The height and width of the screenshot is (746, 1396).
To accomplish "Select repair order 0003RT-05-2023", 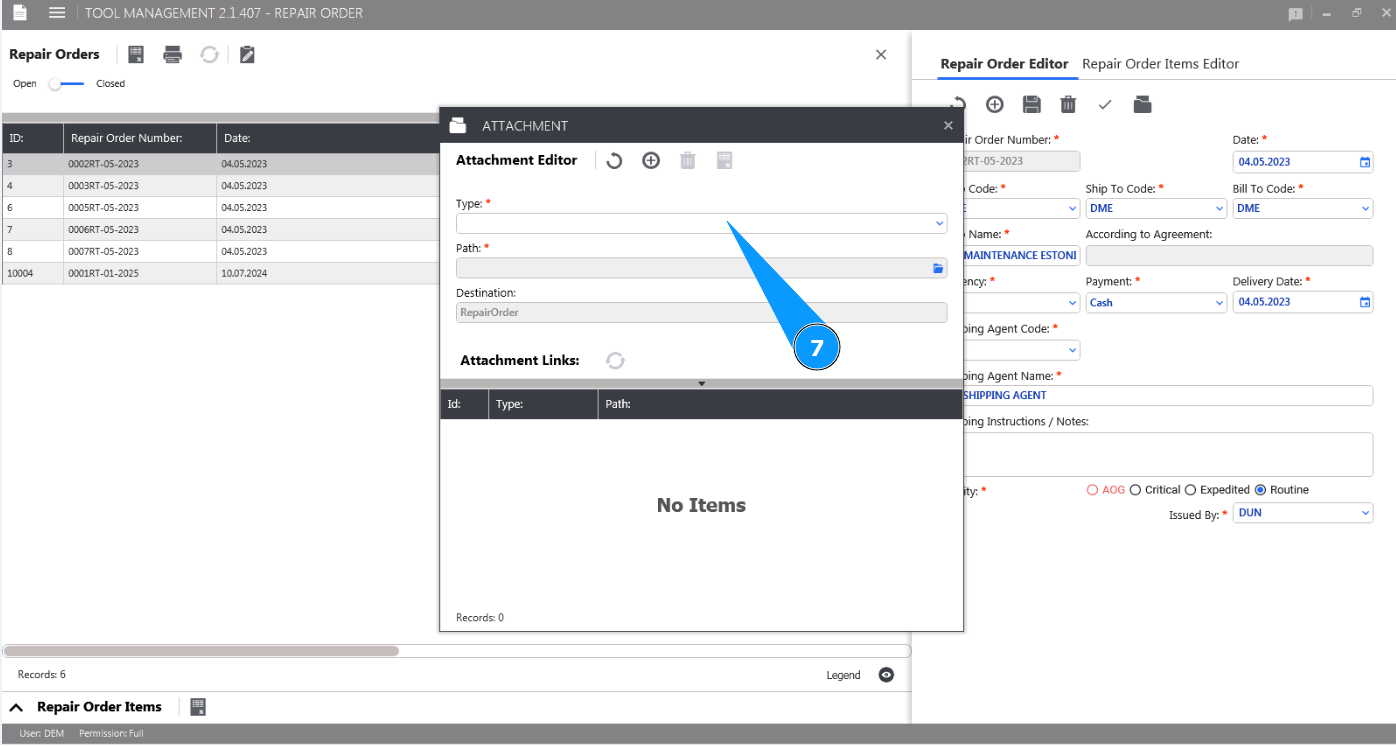I will tap(221, 186).
